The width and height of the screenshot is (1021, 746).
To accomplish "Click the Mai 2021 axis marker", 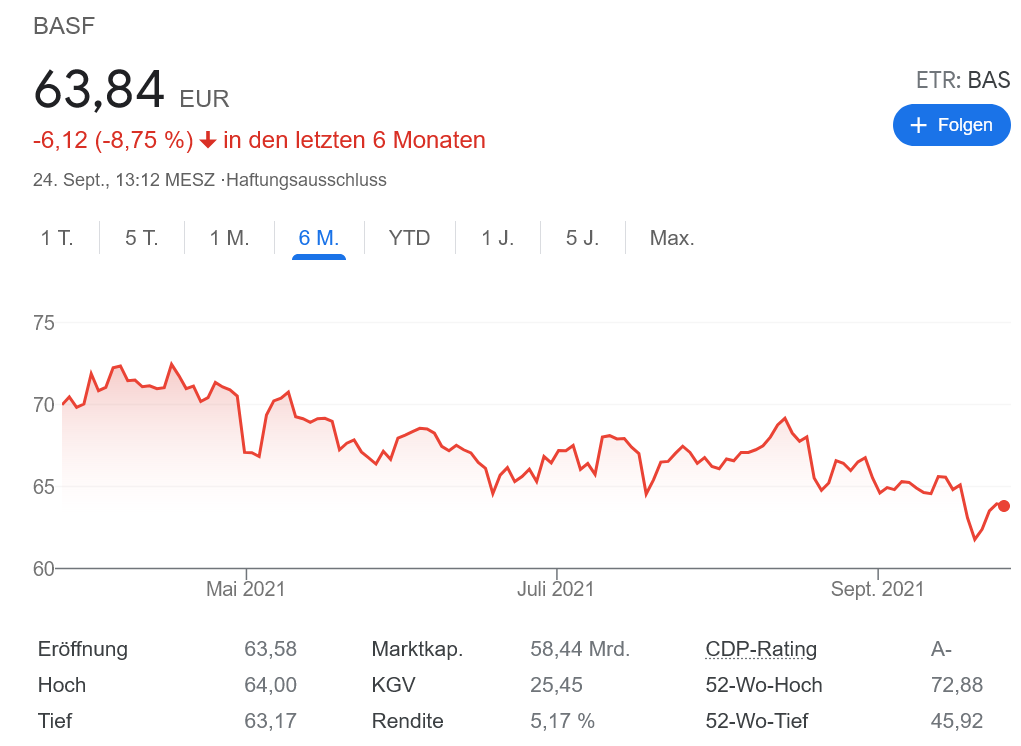I will (246, 589).
